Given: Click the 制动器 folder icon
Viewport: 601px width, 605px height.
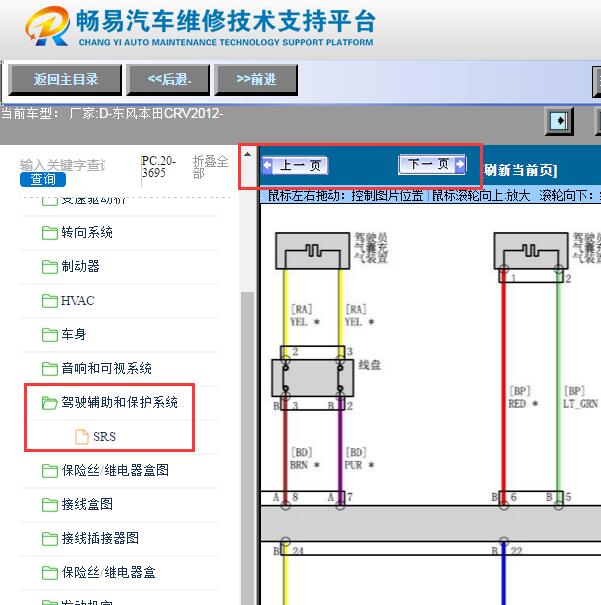Looking at the screenshot, I should (50, 267).
